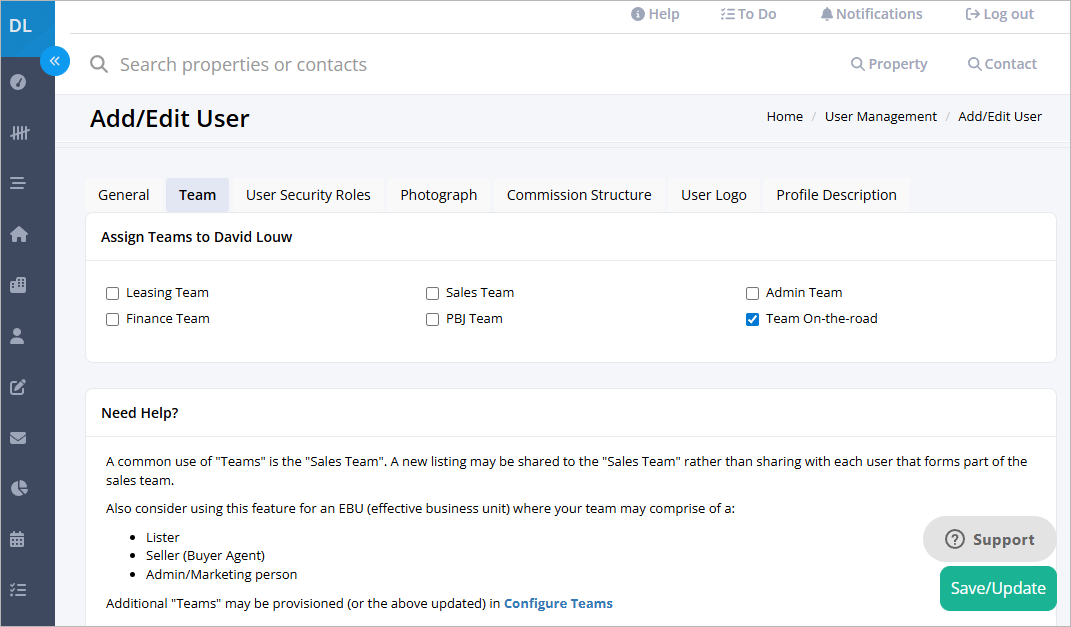Click the Save/Update button
Viewport: 1071px width, 627px height.
click(998, 588)
